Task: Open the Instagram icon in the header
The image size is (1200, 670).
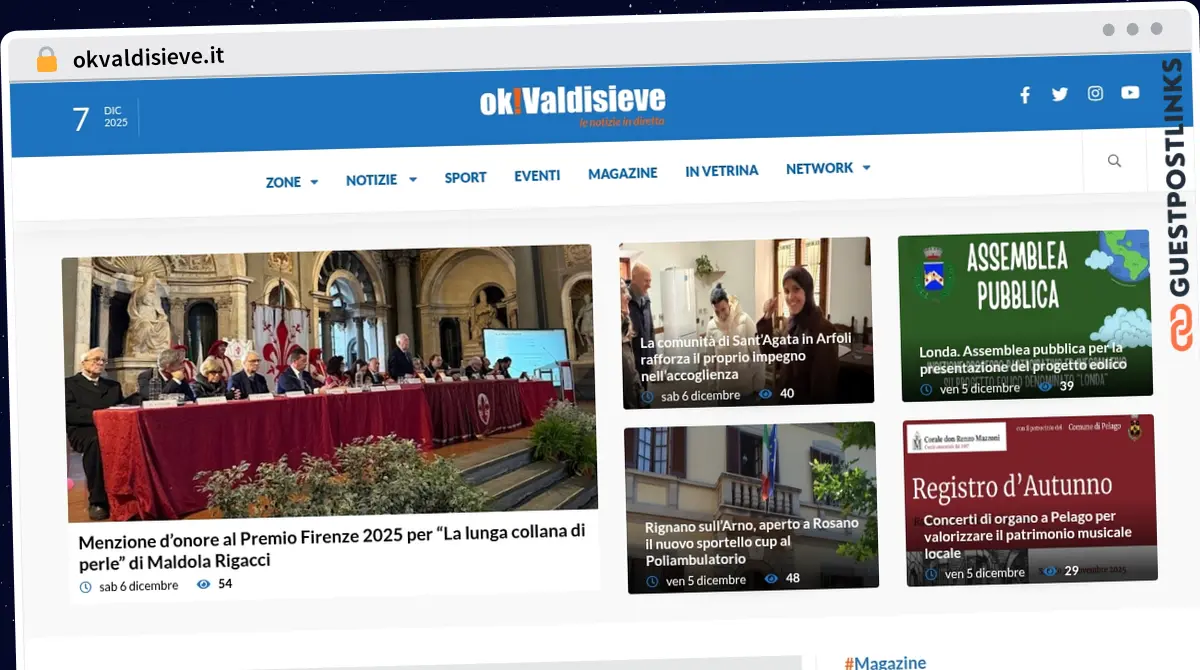Action: pos(1094,93)
